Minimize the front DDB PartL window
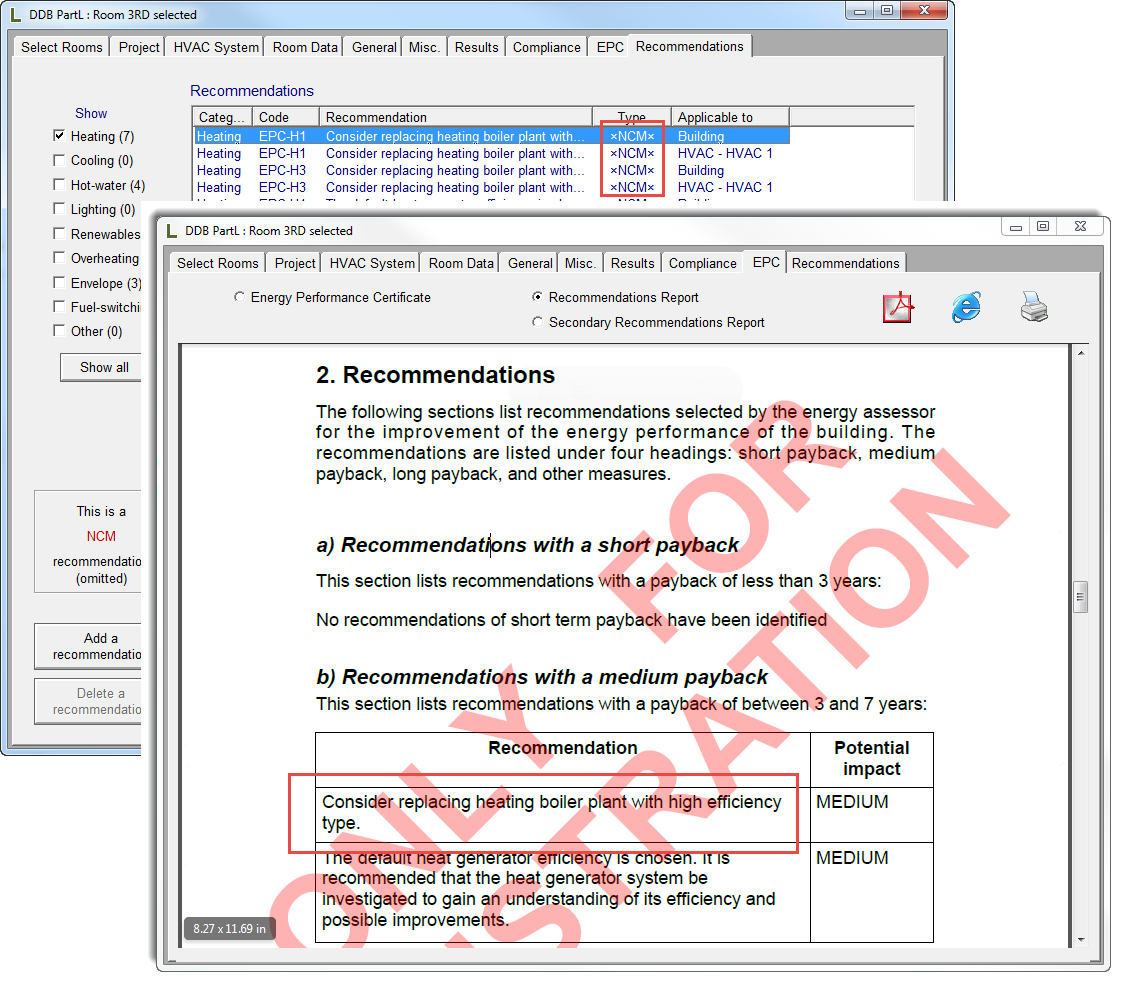The height and width of the screenshot is (986, 1136). (x=1016, y=227)
